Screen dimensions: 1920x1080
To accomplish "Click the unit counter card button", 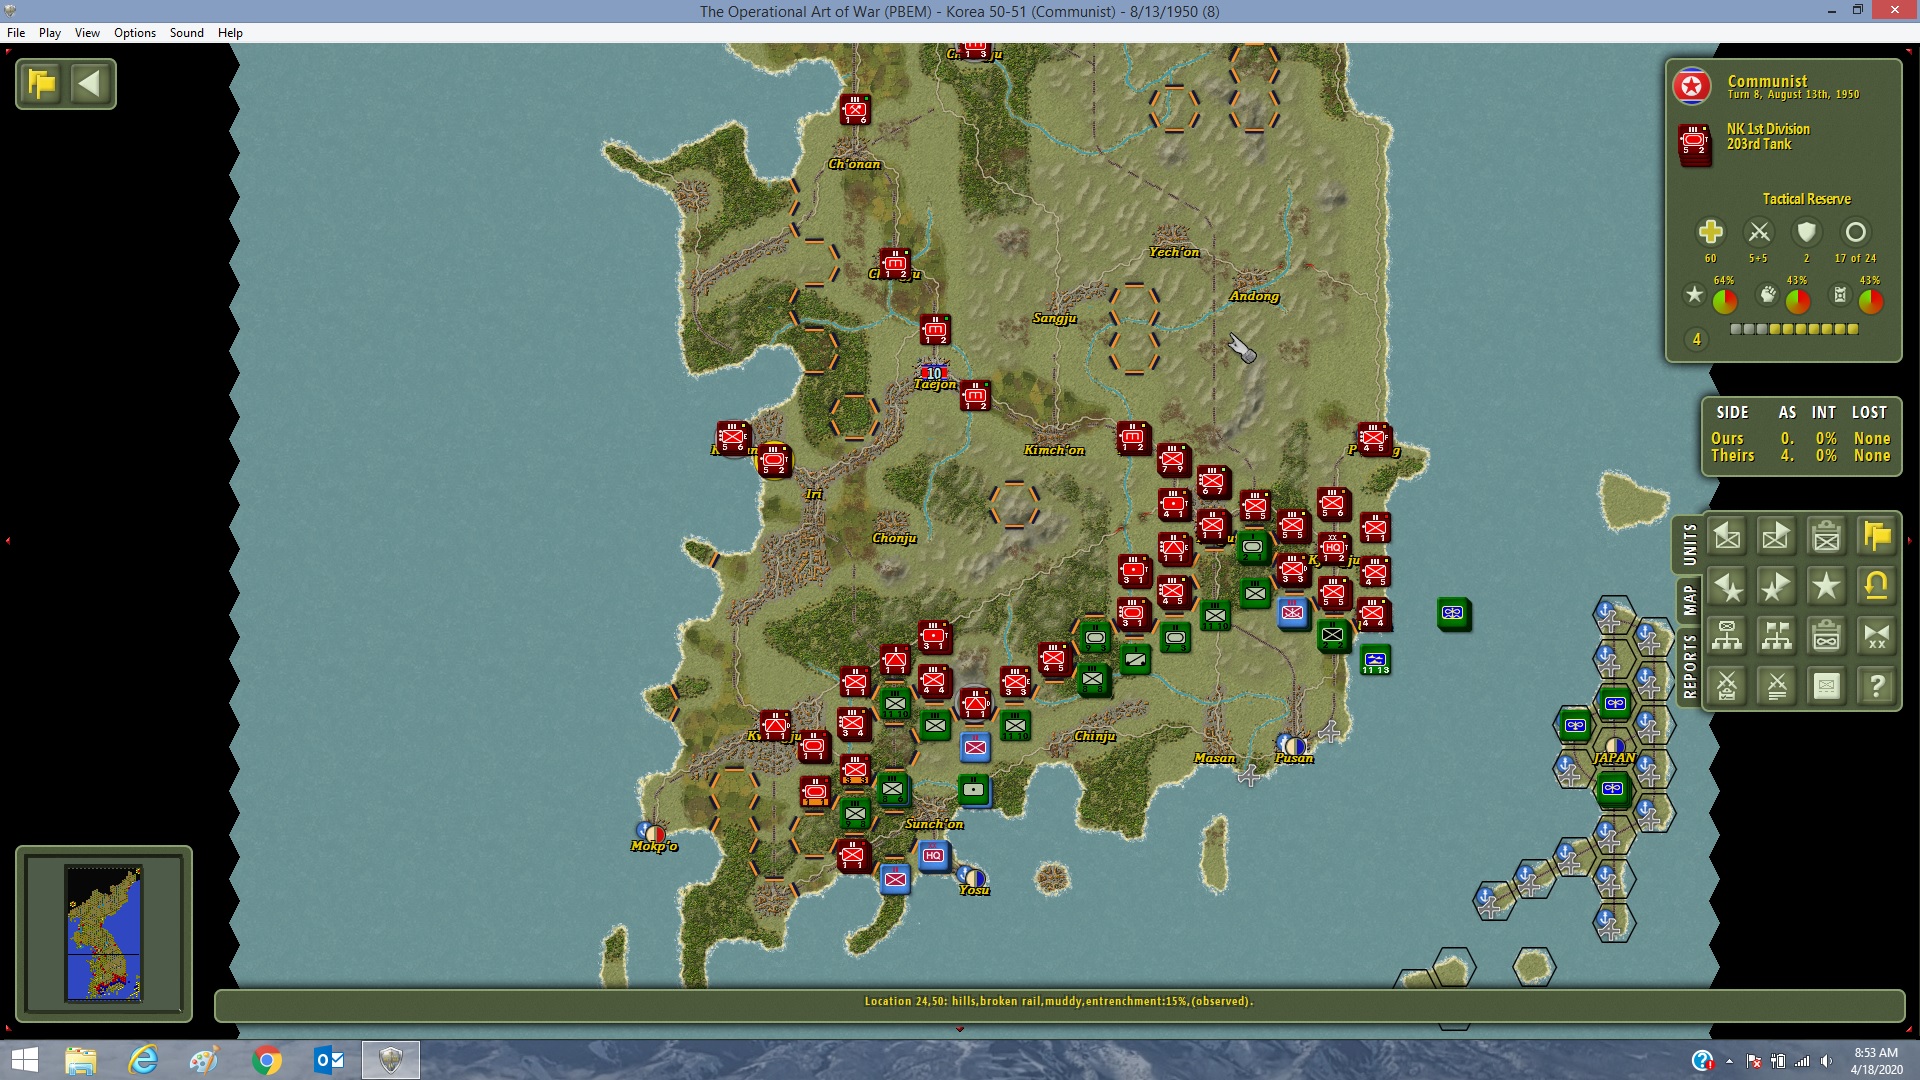I will pyautogui.click(x=1827, y=686).
